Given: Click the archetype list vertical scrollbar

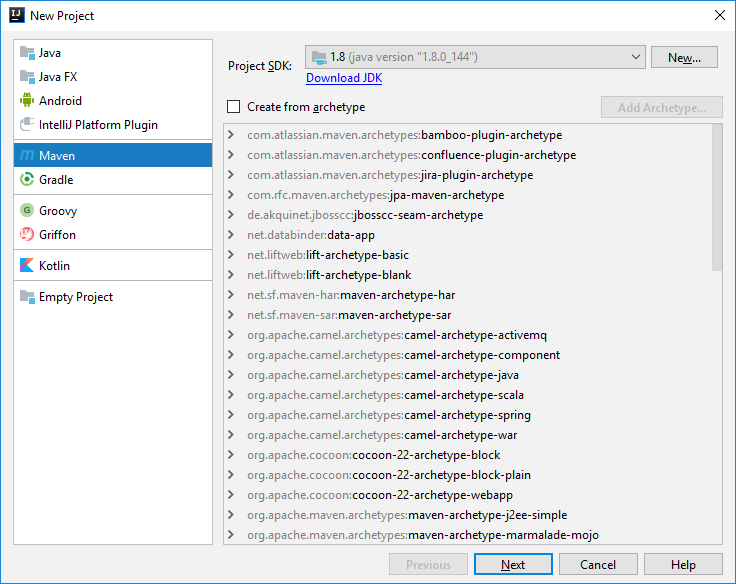Looking at the screenshot, I should (x=716, y=200).
